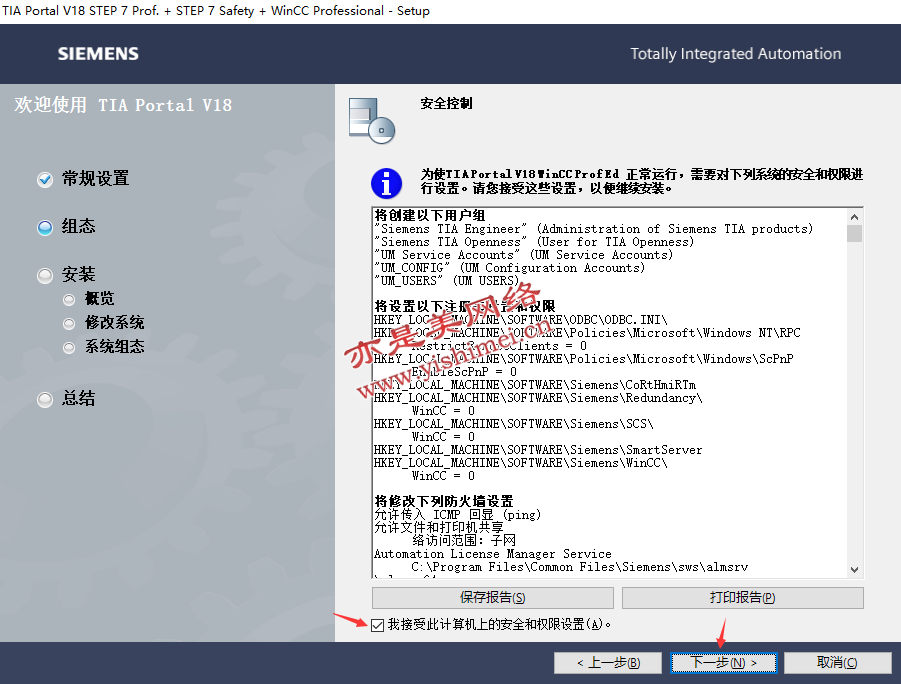Viewport: 901px width, 684px height.
Task: Select the 常规设置 step indicator
Action: click(x=45, y=180)
